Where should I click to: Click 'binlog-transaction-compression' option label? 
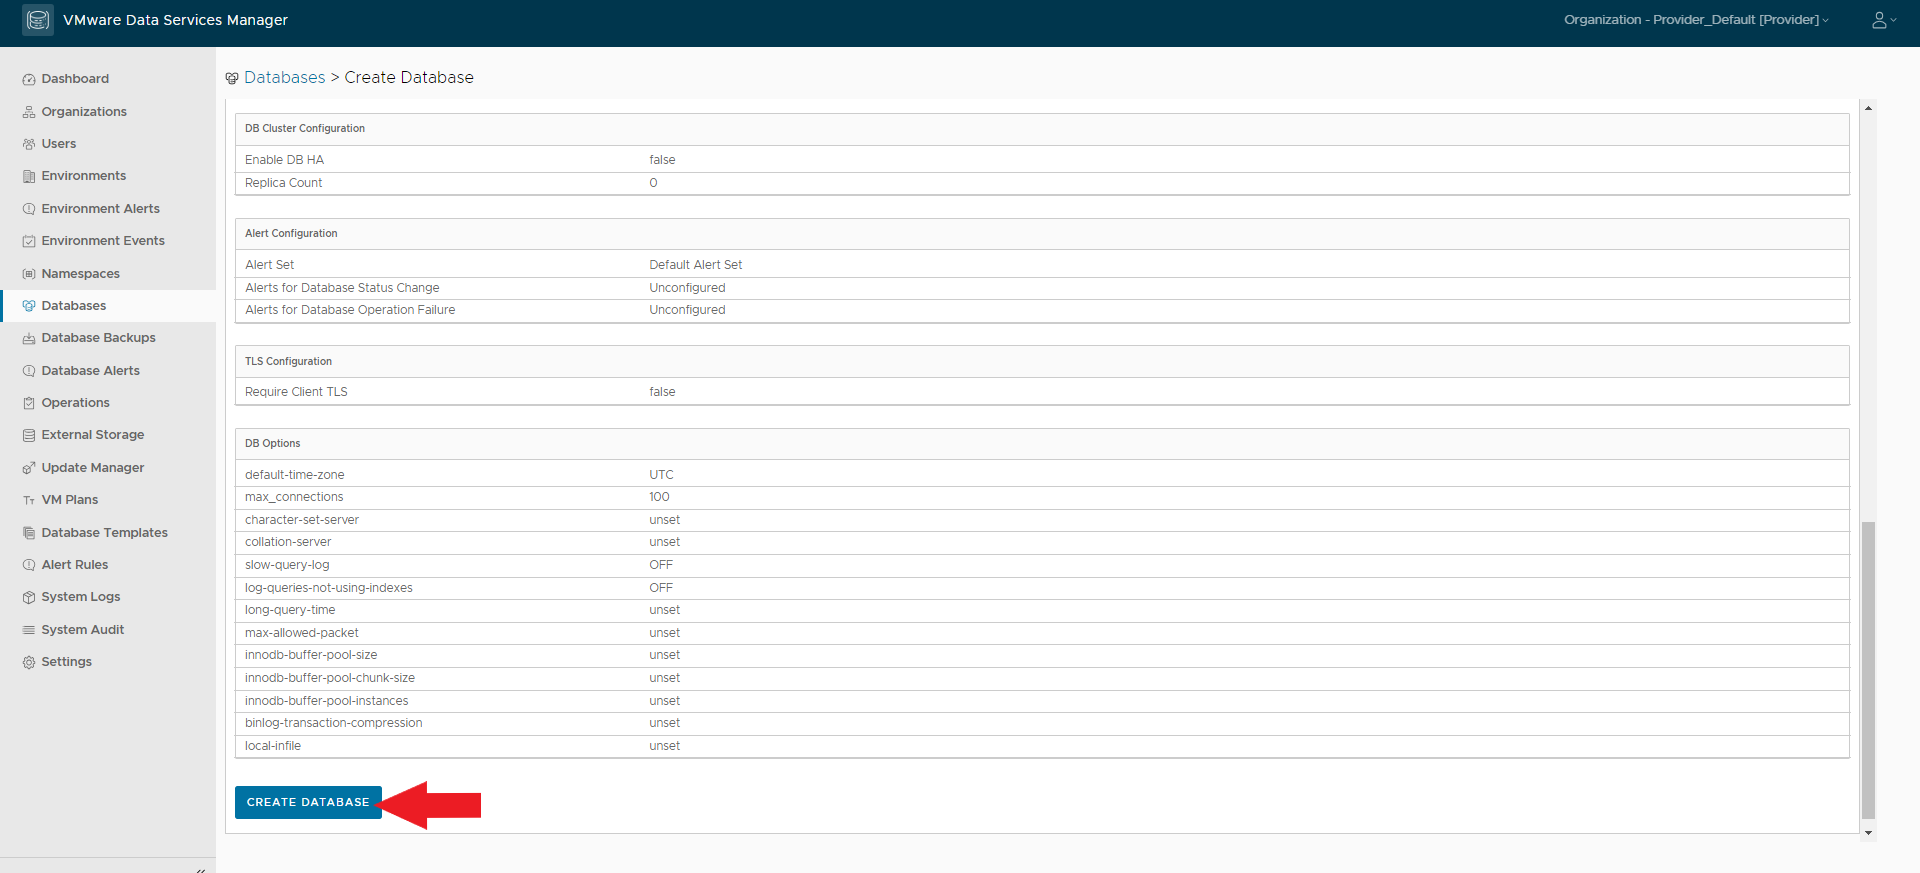(333, 723)
